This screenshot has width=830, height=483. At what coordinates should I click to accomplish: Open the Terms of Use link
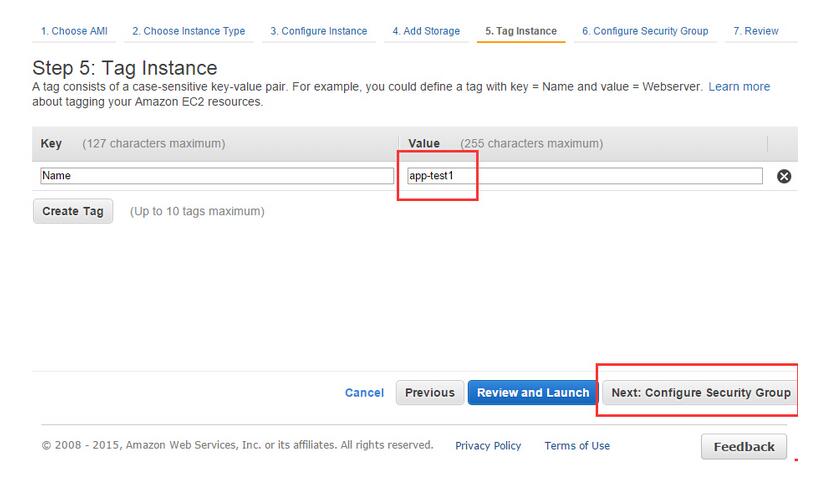(x=577, y=446)
